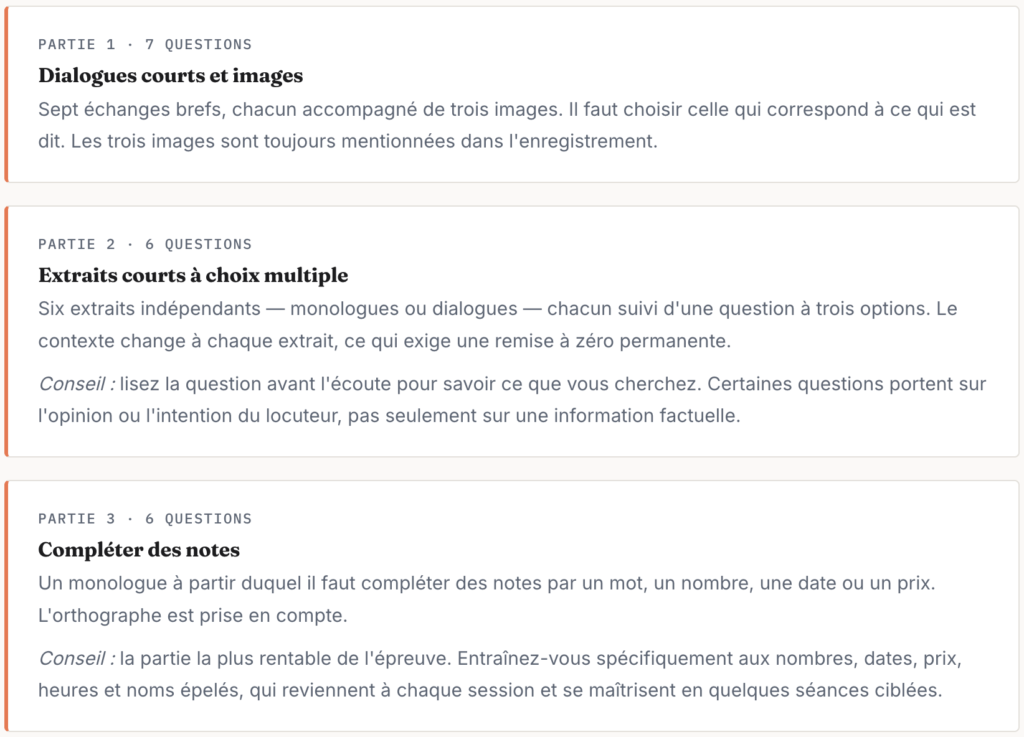Click the 'PARTIE 3 · 6 QUESTIONS' label
Viewport: 1024px width, 737px height.
(144, 519)
